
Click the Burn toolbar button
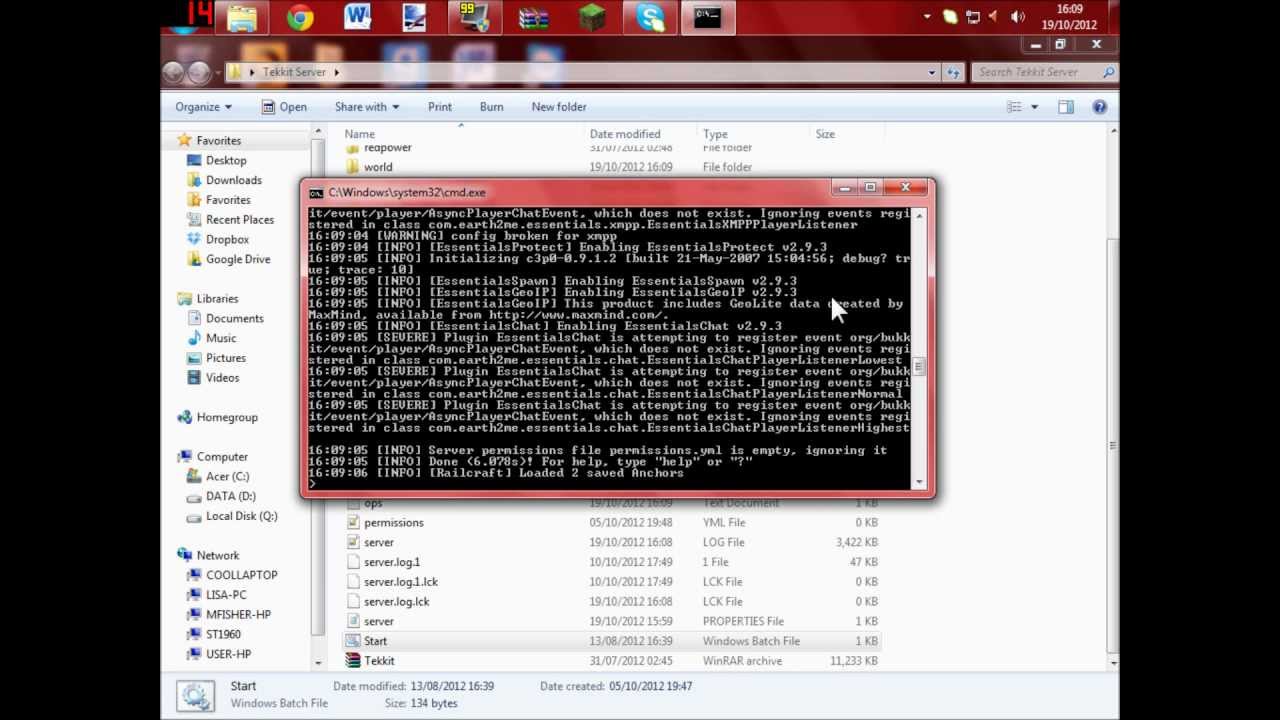[x=491, y=107]
